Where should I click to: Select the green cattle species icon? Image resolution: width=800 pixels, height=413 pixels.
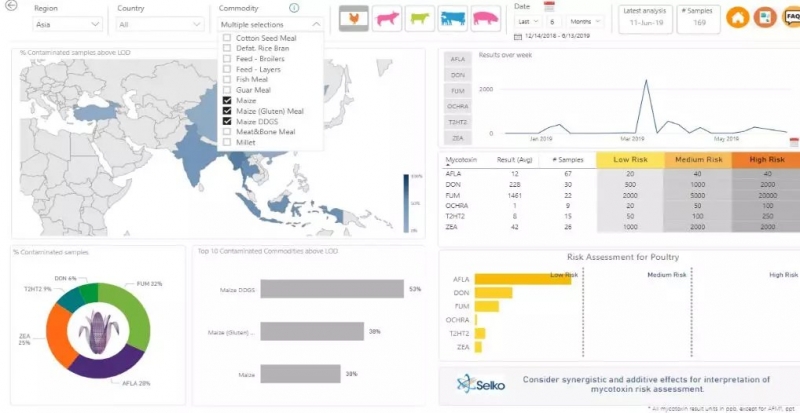click(419, 18)
